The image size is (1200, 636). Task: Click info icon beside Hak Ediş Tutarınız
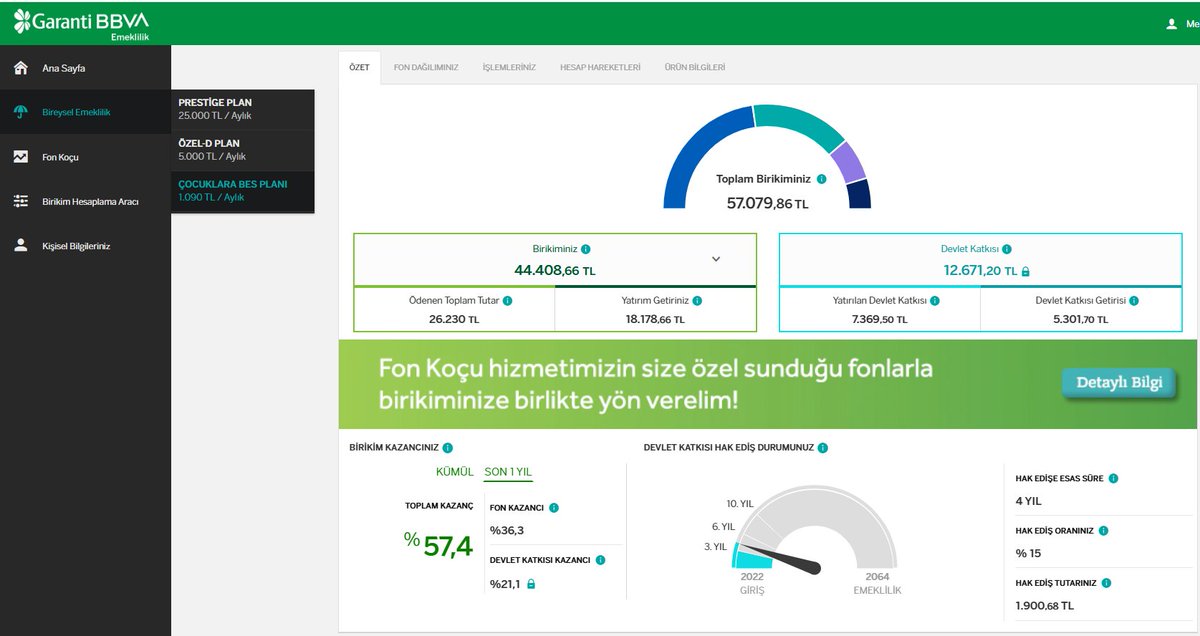pos(1106,582)
